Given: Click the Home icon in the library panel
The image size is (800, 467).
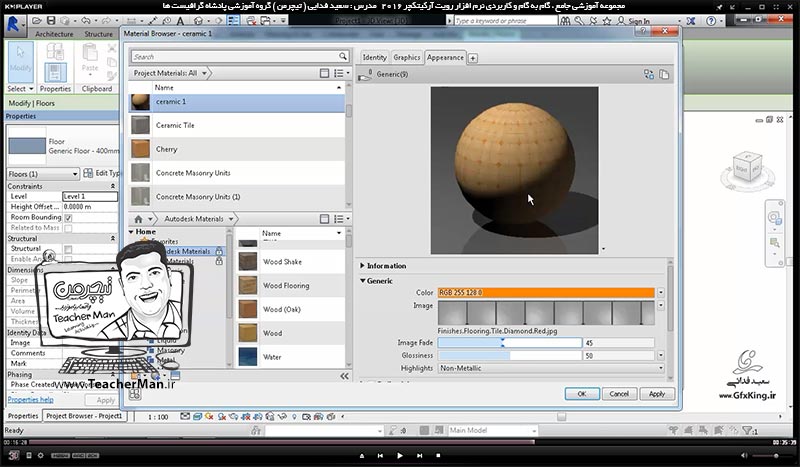Looking at the screenshot, I should tap(138, 219).
